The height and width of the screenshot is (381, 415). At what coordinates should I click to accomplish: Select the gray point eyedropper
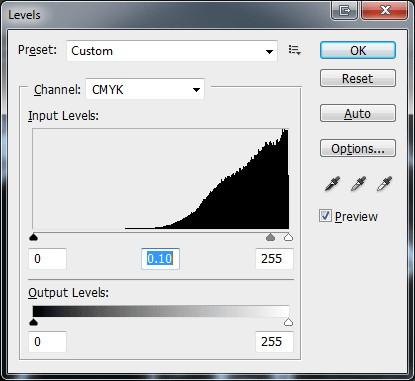(x=358, y=184)
